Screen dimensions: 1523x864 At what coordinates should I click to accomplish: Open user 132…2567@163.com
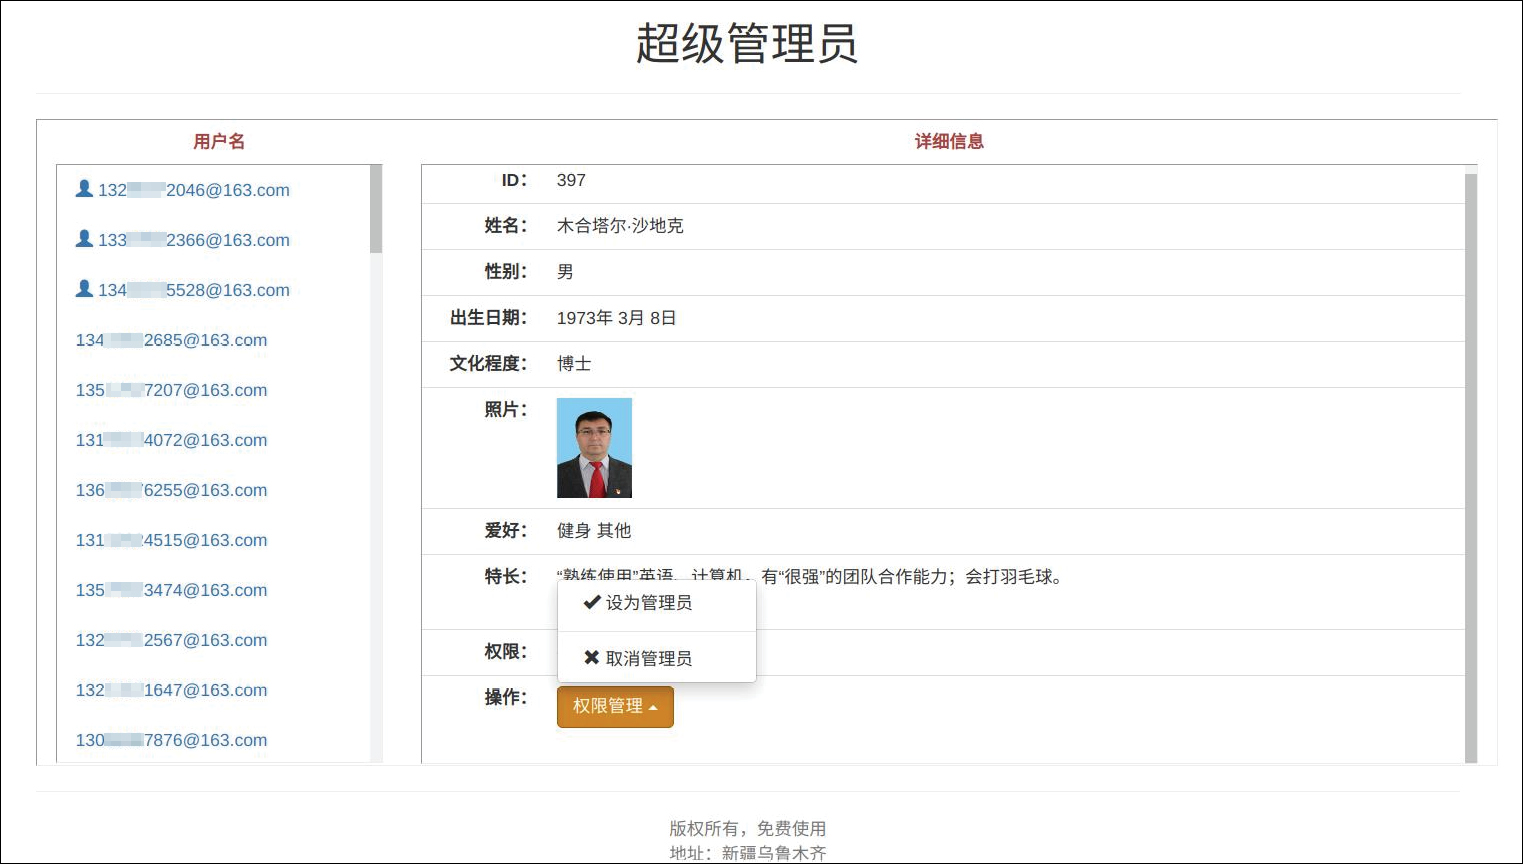[x=171, y=640]
